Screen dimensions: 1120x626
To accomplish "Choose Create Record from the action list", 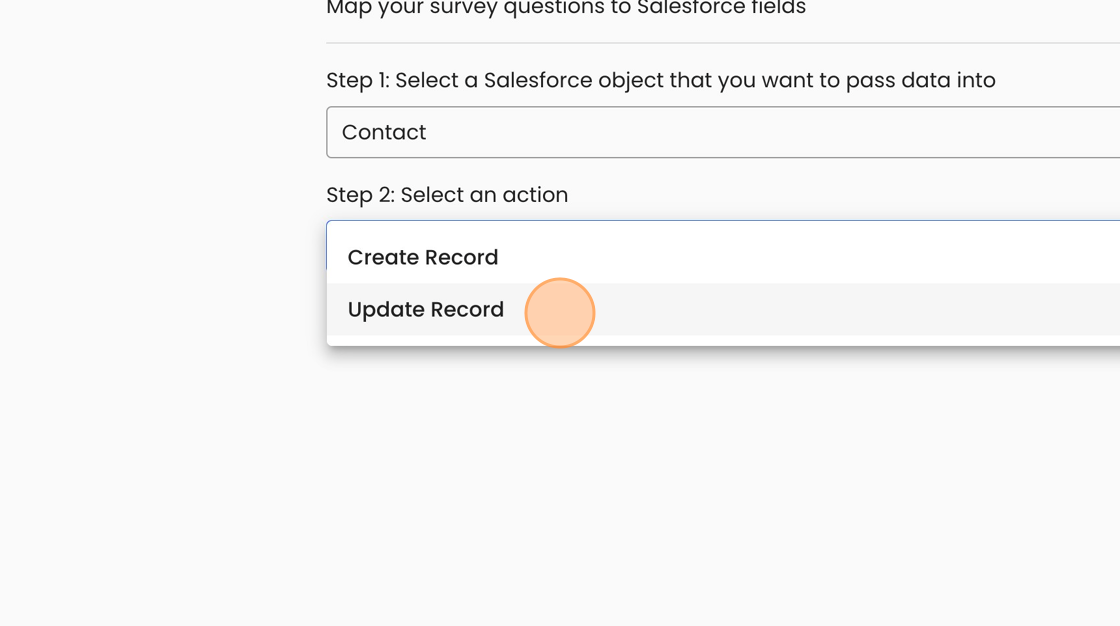I will [423, 258].
